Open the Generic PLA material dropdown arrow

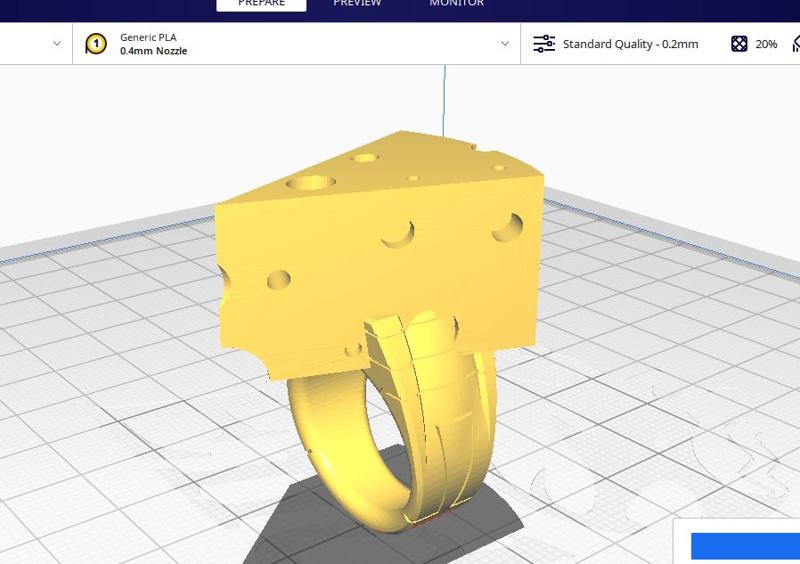[x=505, y=44]
